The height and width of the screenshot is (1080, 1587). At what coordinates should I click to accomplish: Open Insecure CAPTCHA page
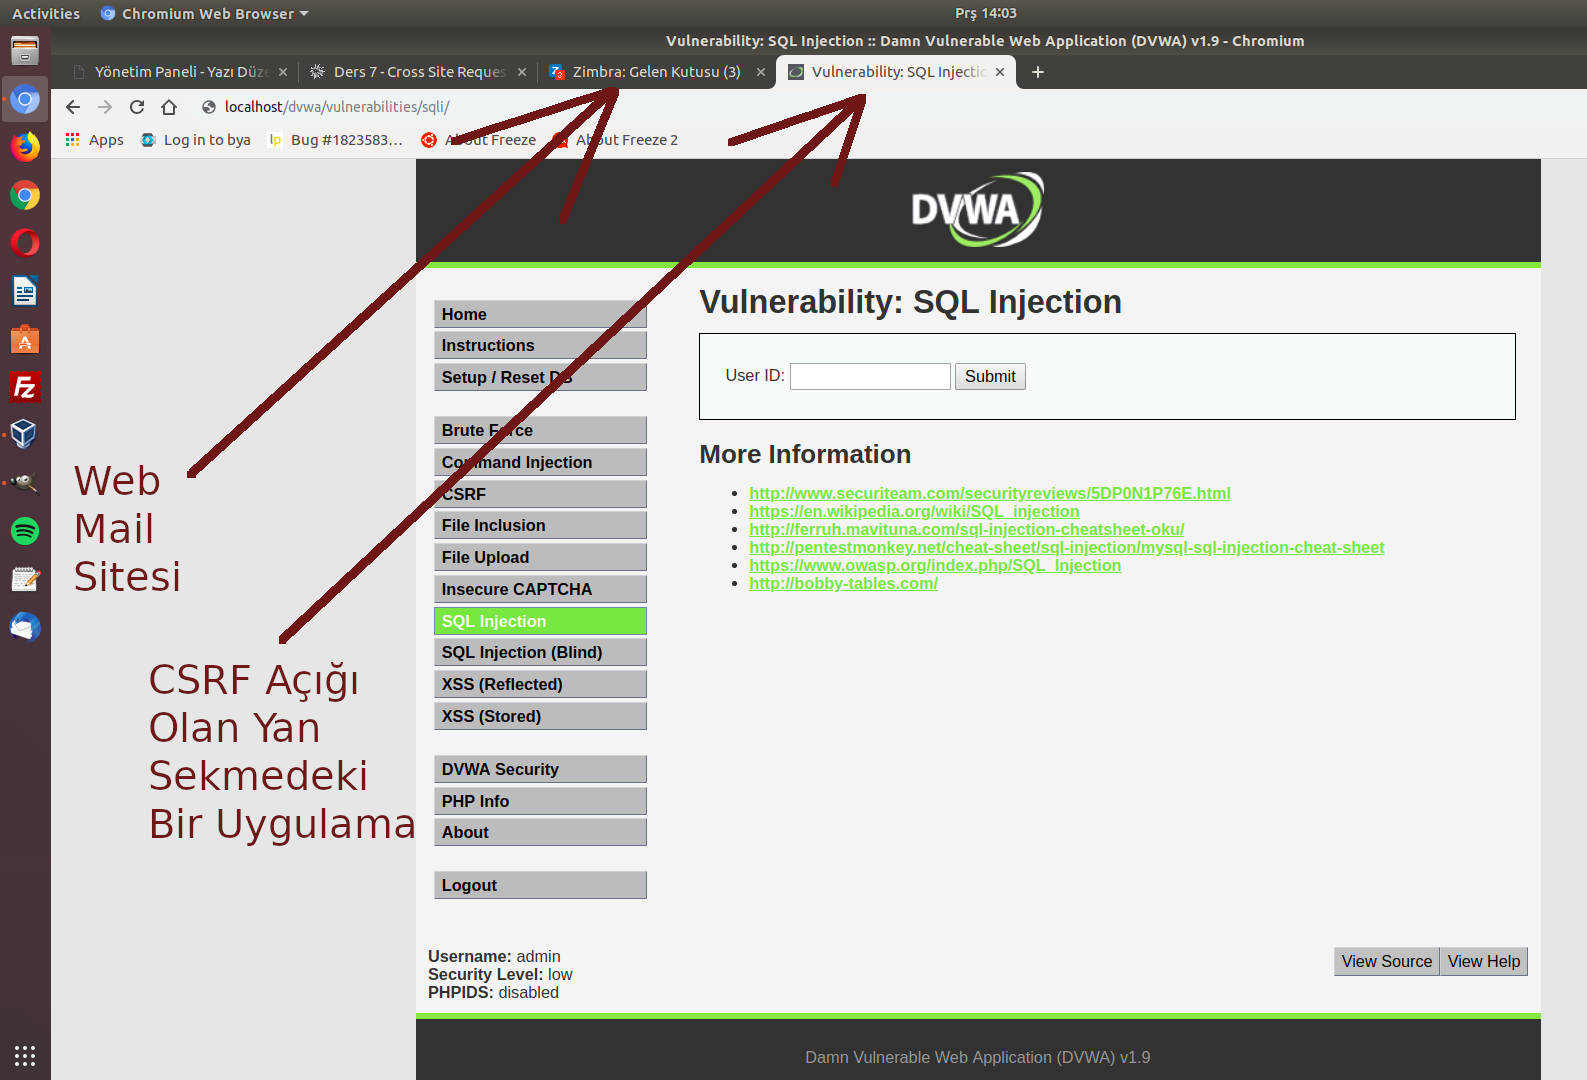tap(540, 589)
